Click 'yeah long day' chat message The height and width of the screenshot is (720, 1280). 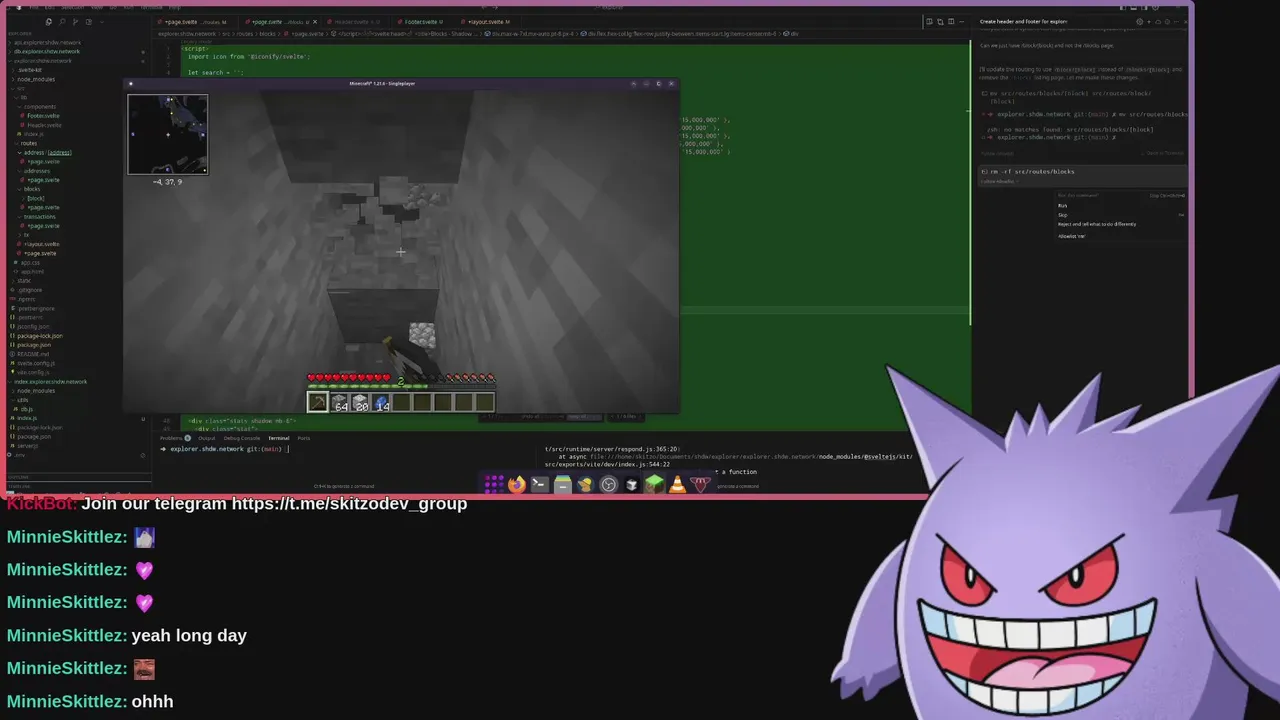pyautogui.click(x=189, y=636)
